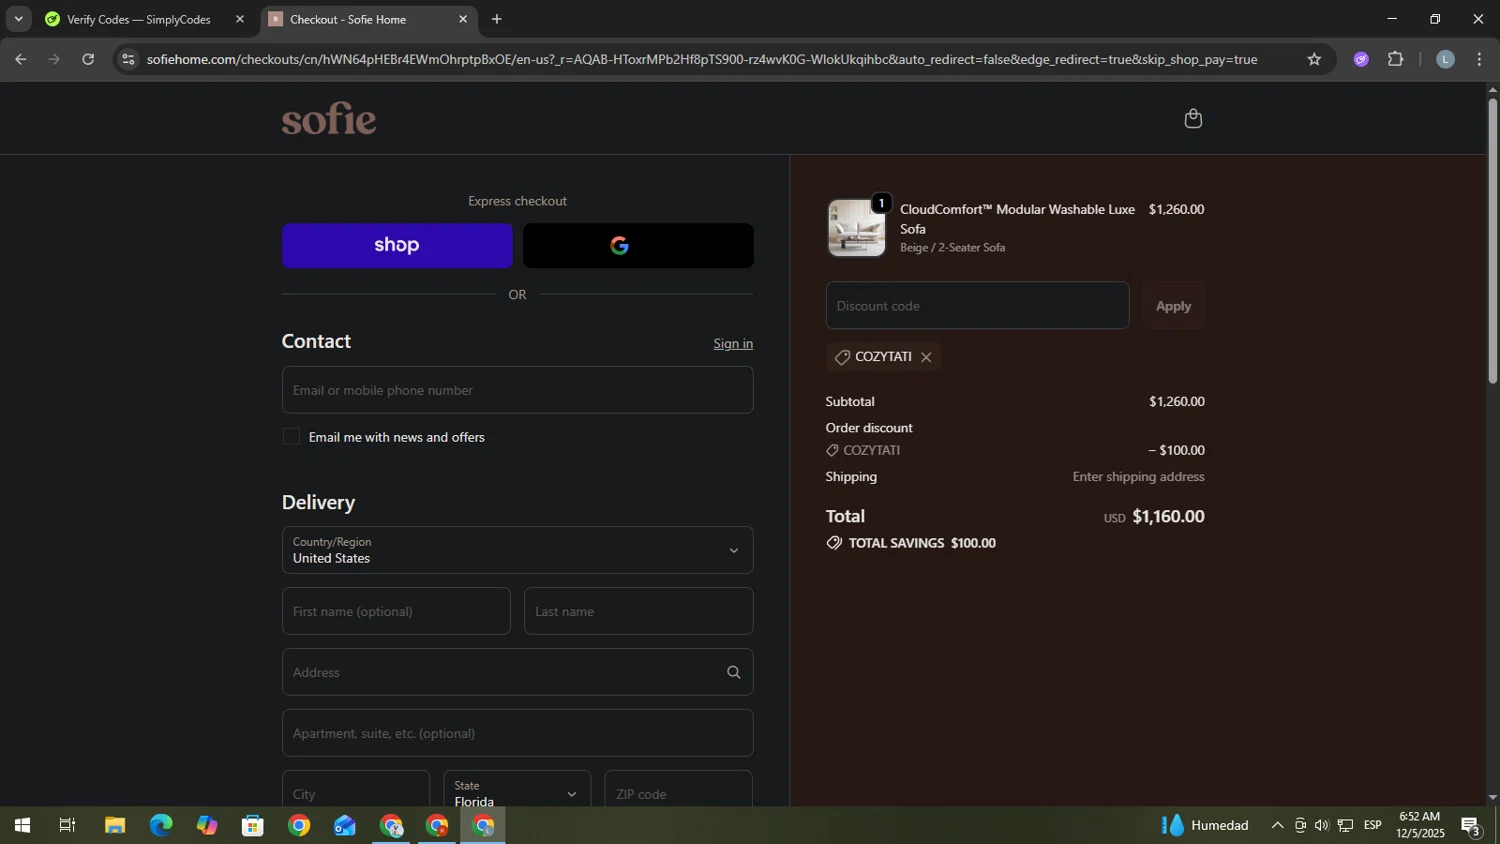Pay with Google Pay express button
The image size is (1500, 844).
click(638, 245)
